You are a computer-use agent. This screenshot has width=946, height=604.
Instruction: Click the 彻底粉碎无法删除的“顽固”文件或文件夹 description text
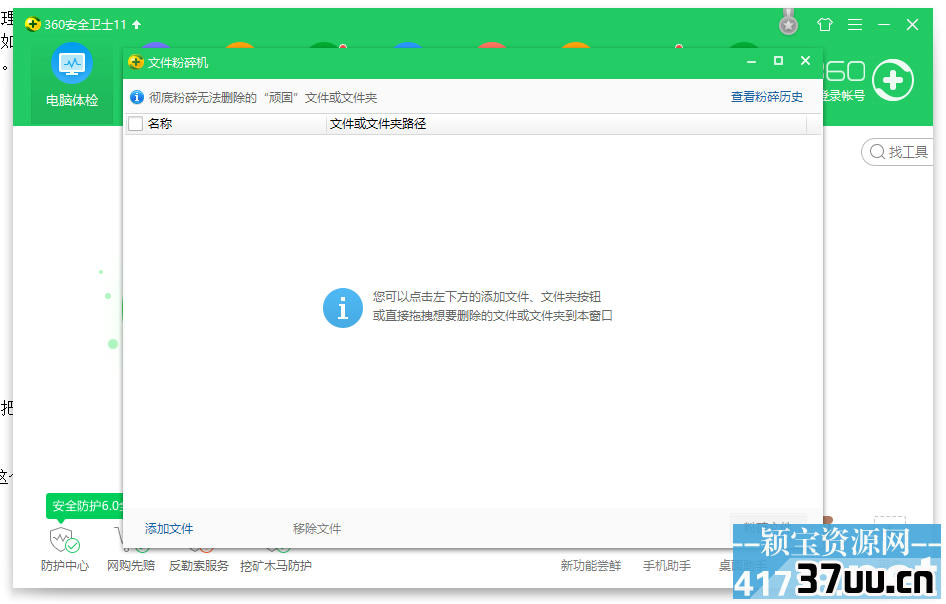point(263,98)
